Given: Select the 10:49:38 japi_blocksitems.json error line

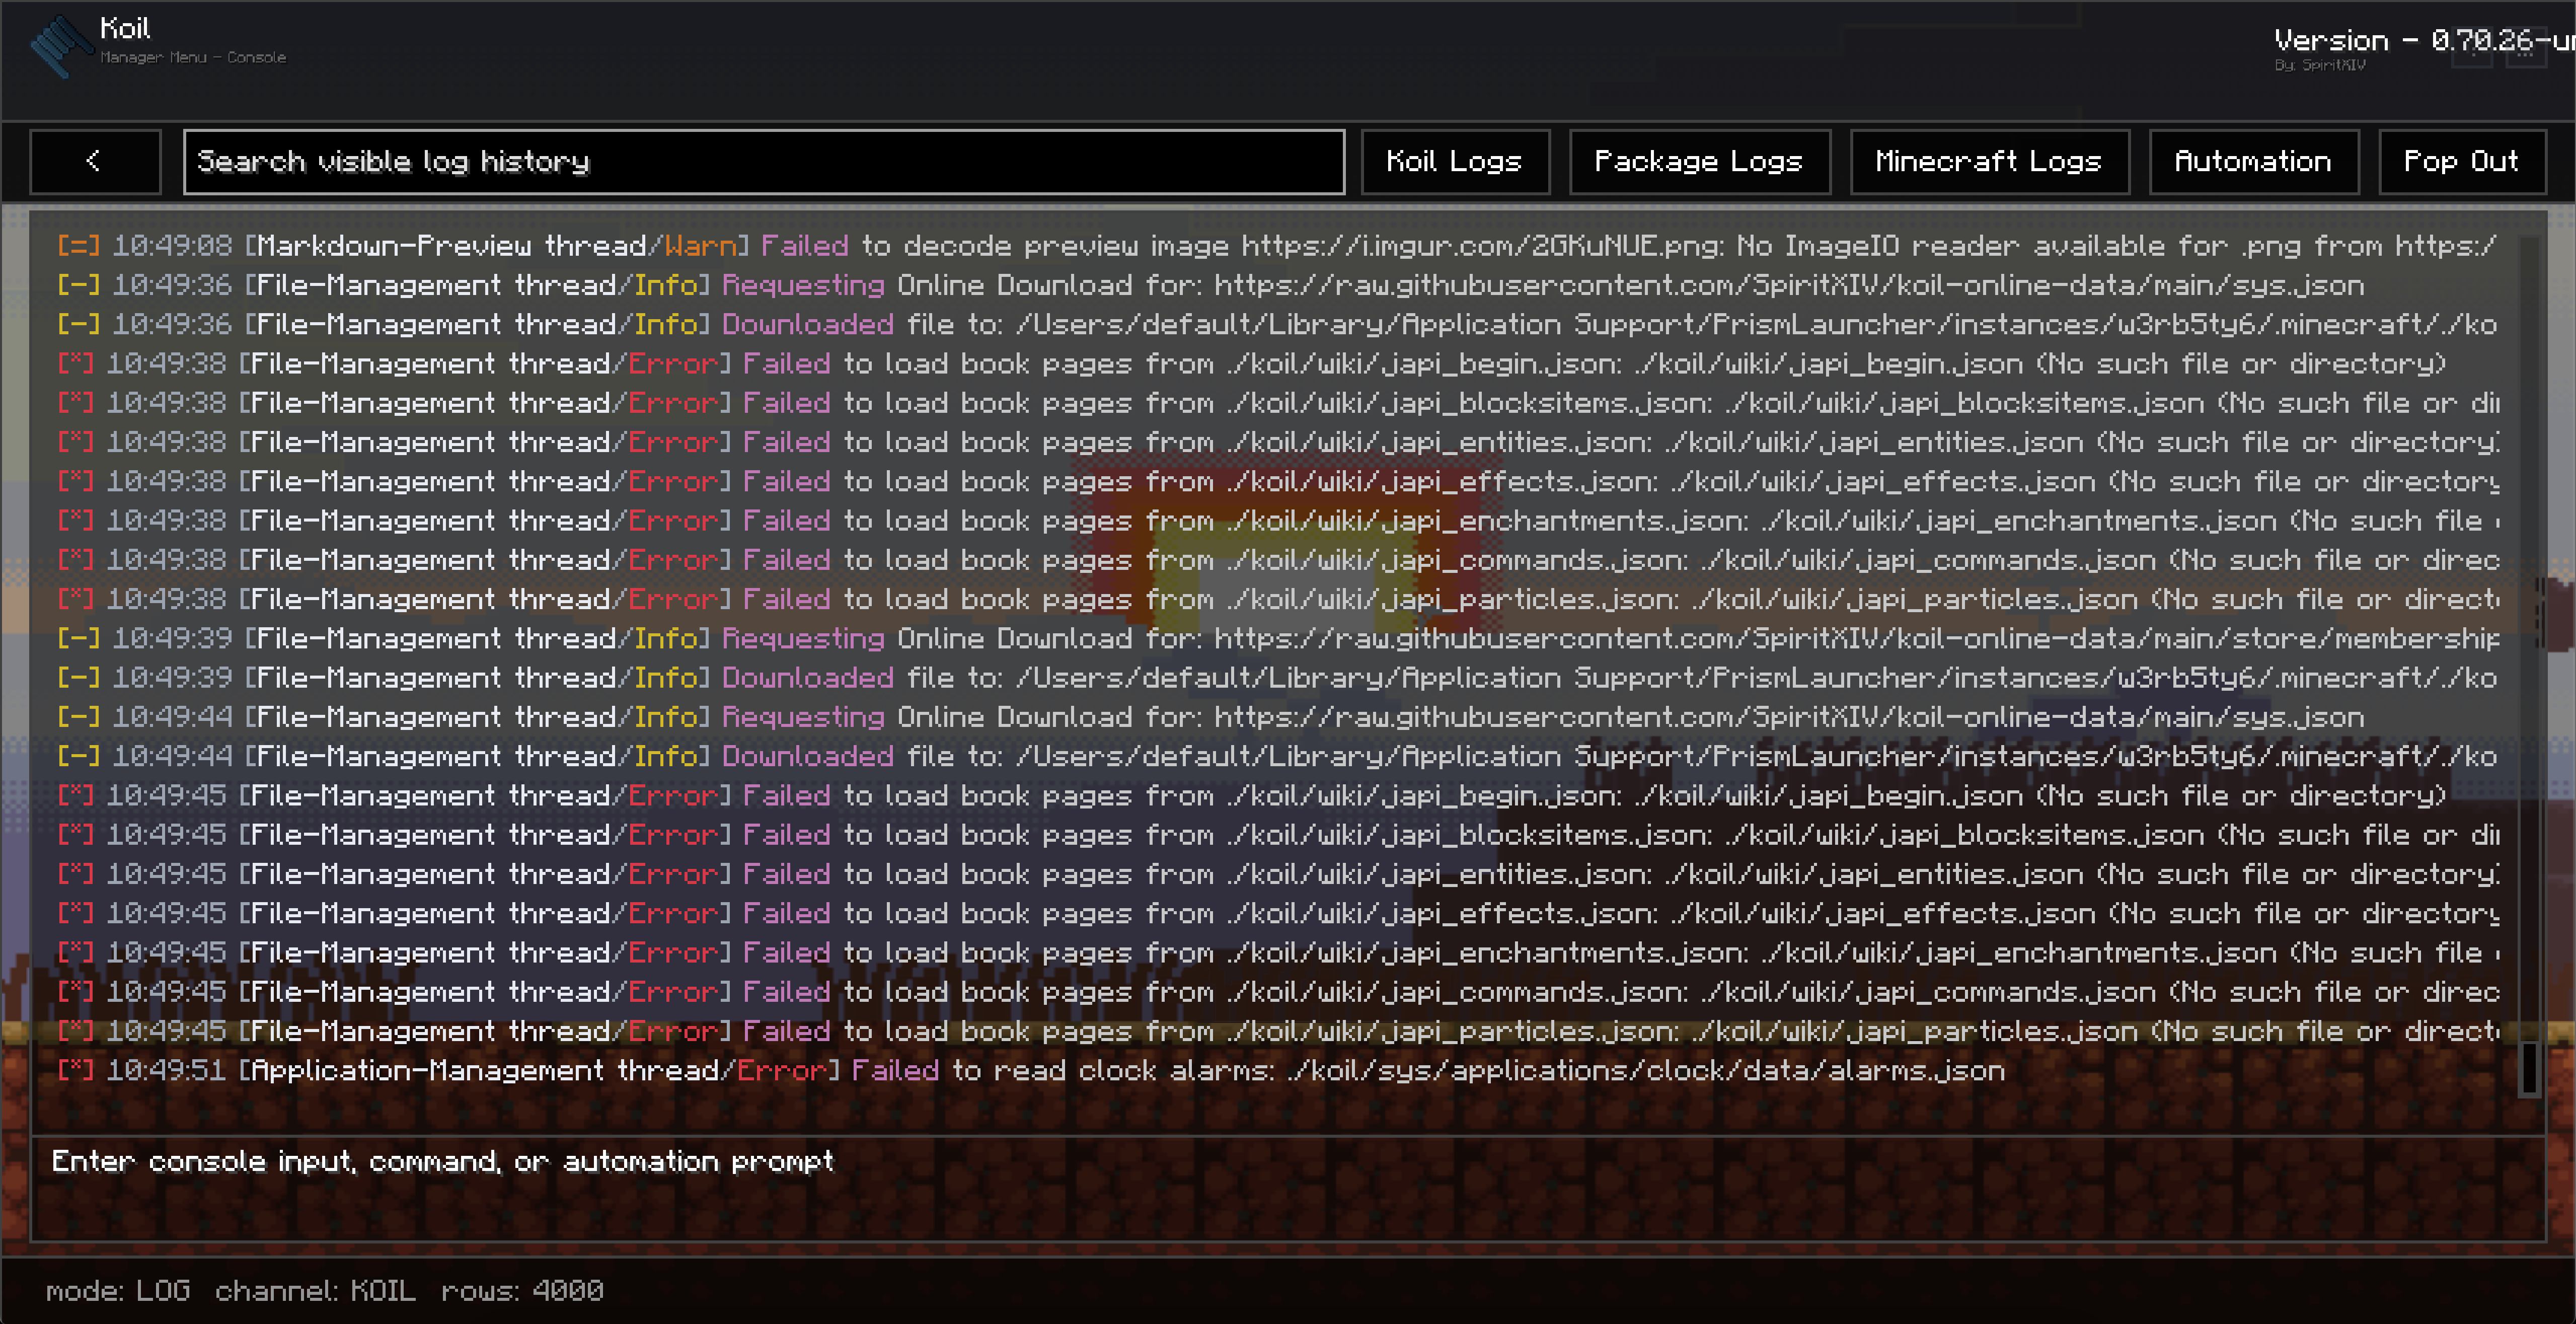Looking at the screenshot, I should (1277, 403).
